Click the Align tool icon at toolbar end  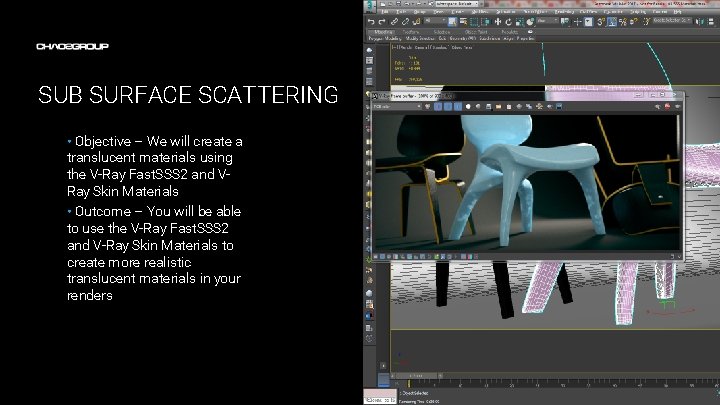tap(712, 22)
